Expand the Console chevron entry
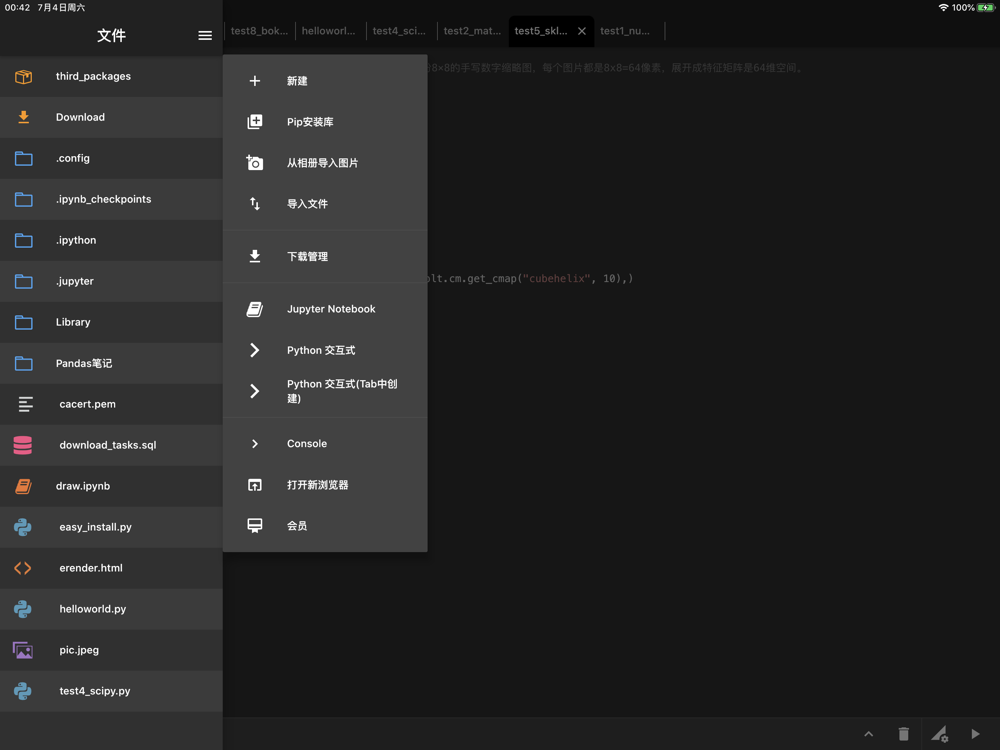1000x750 pixels. [255, 444]
